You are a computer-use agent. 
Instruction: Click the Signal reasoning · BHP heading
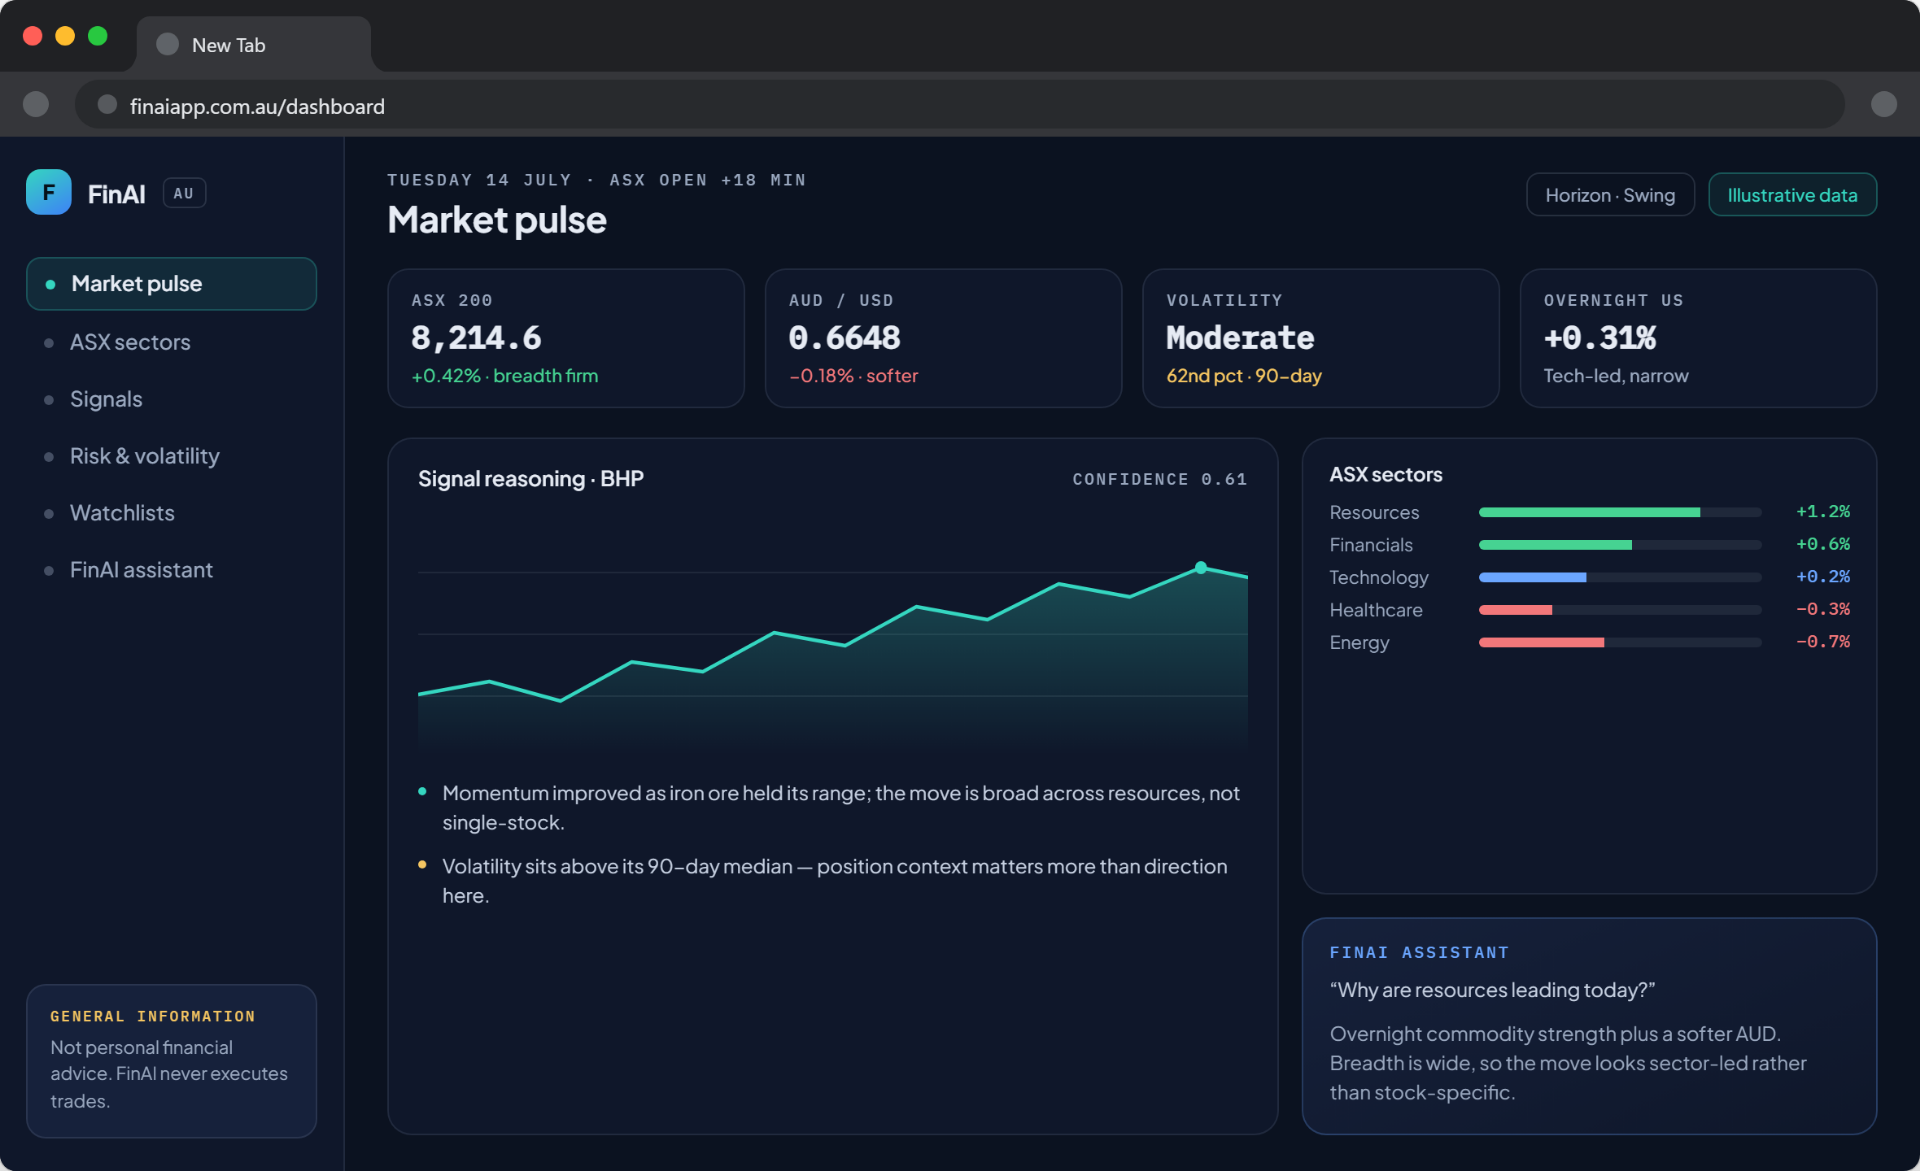(x=531, y=479)
